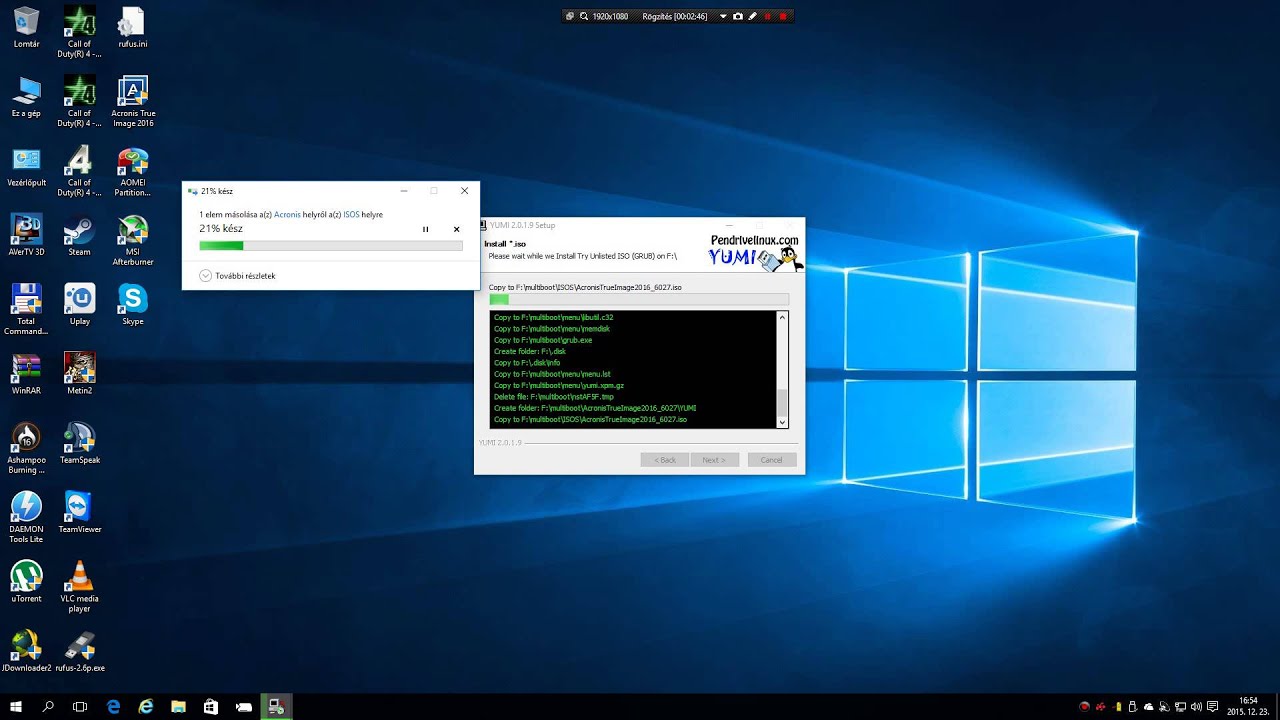Screen dimensions: 1280x720
Task: Click the recorder magnifier zoom icon
Action: (584, 16)
